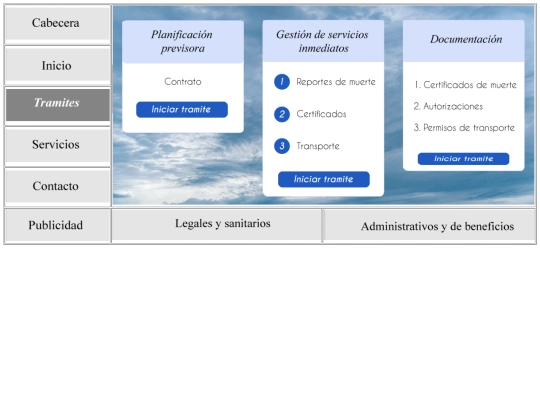
Task: Start tramite under Planificación previsora
Action: point(182,110)
